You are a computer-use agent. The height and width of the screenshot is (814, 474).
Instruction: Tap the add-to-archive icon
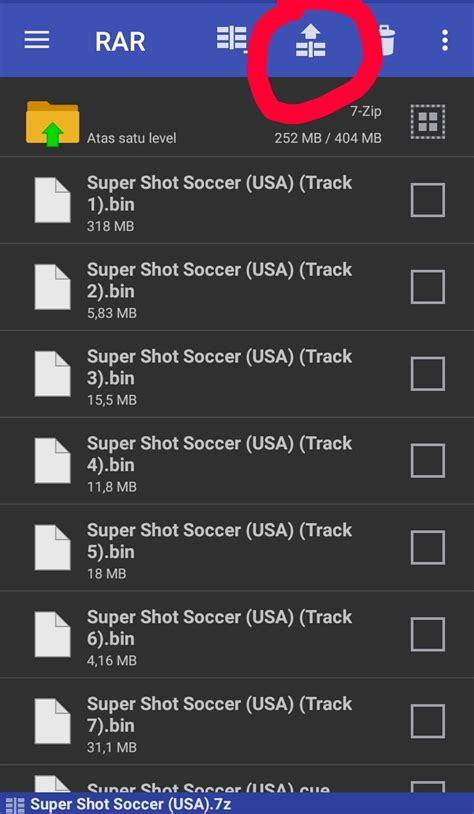pos(232,39)
